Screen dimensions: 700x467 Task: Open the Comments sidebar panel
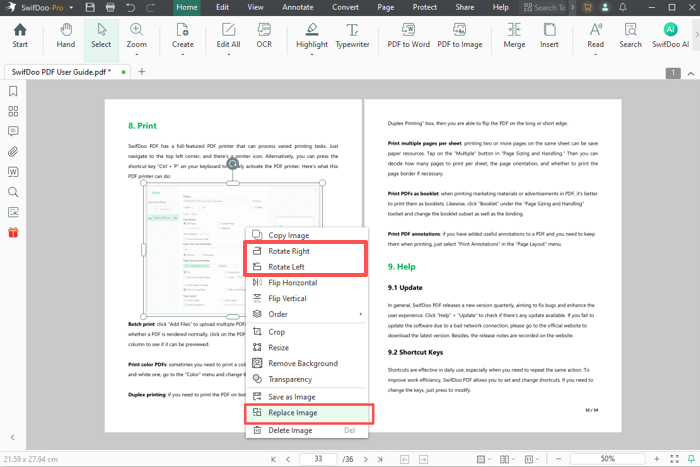[13, 131]
